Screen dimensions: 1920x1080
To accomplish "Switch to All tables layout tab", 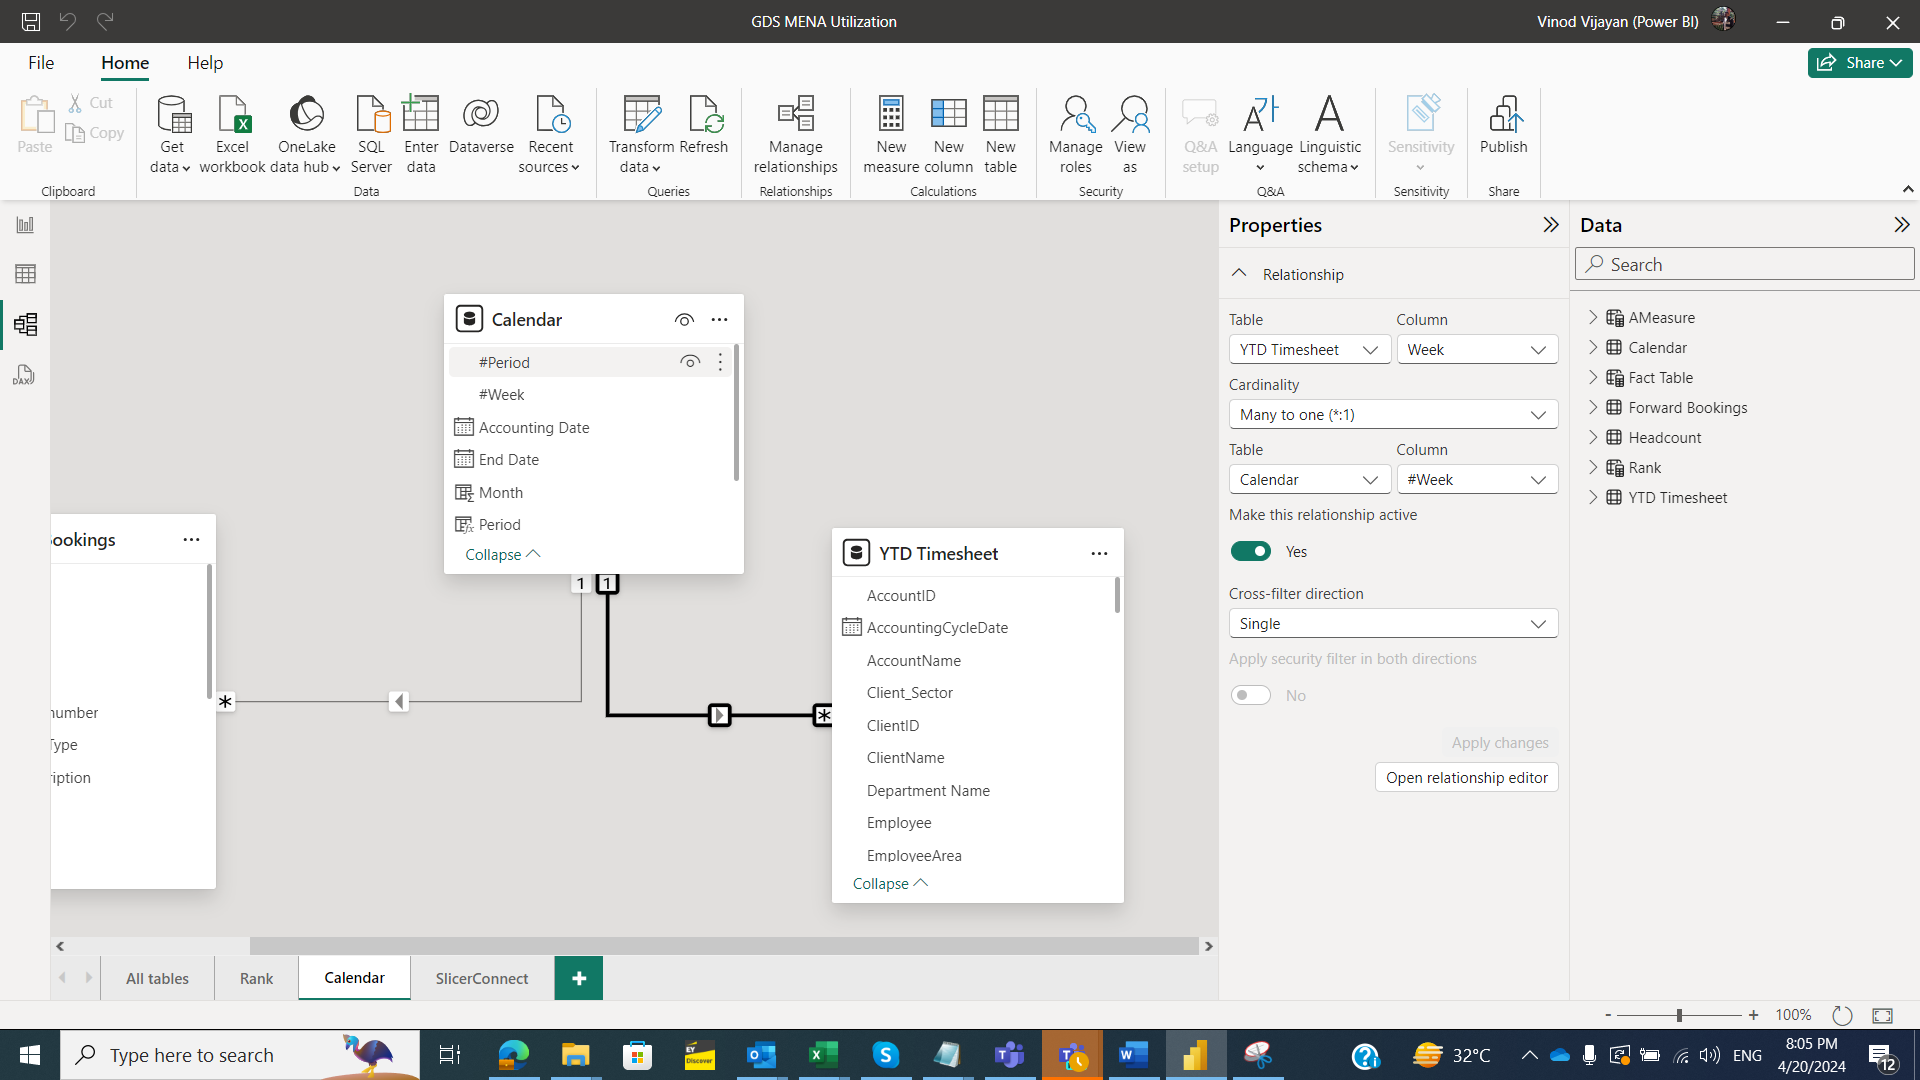I will pyautogui.click(x=157, y=978).
